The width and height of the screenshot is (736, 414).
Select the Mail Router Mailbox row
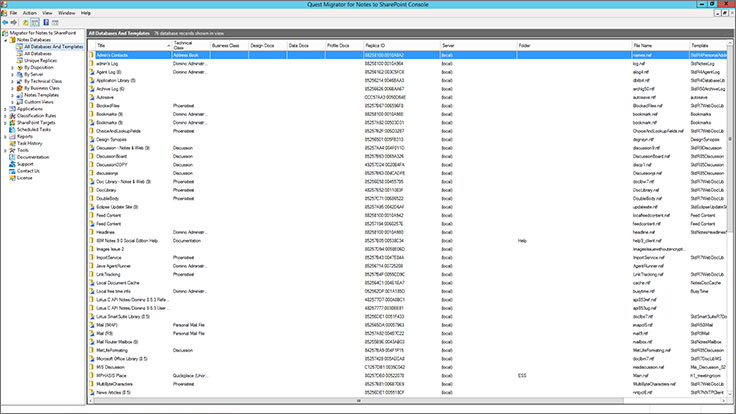click(x=407, y=342)
